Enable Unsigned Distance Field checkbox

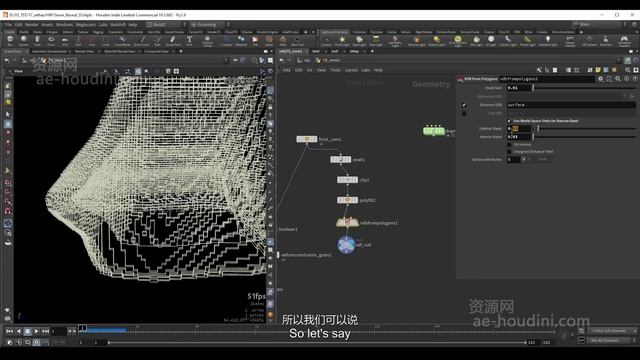click(509, 151)
